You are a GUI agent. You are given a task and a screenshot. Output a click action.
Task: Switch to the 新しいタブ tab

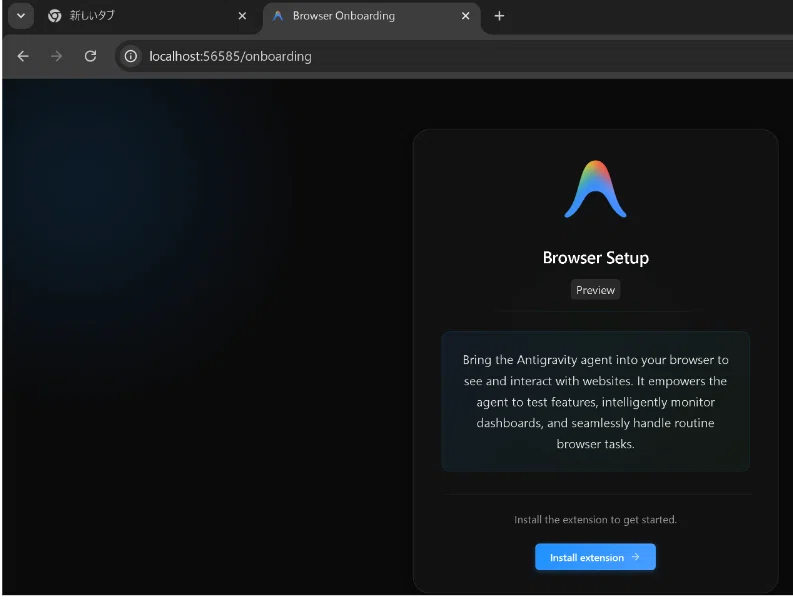point(147,16)
